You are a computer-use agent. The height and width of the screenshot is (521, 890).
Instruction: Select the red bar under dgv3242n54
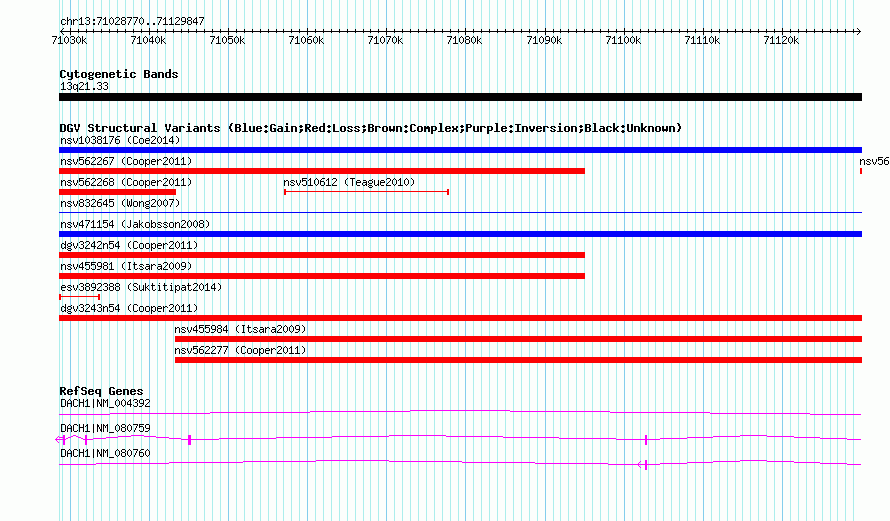[322, 255]
